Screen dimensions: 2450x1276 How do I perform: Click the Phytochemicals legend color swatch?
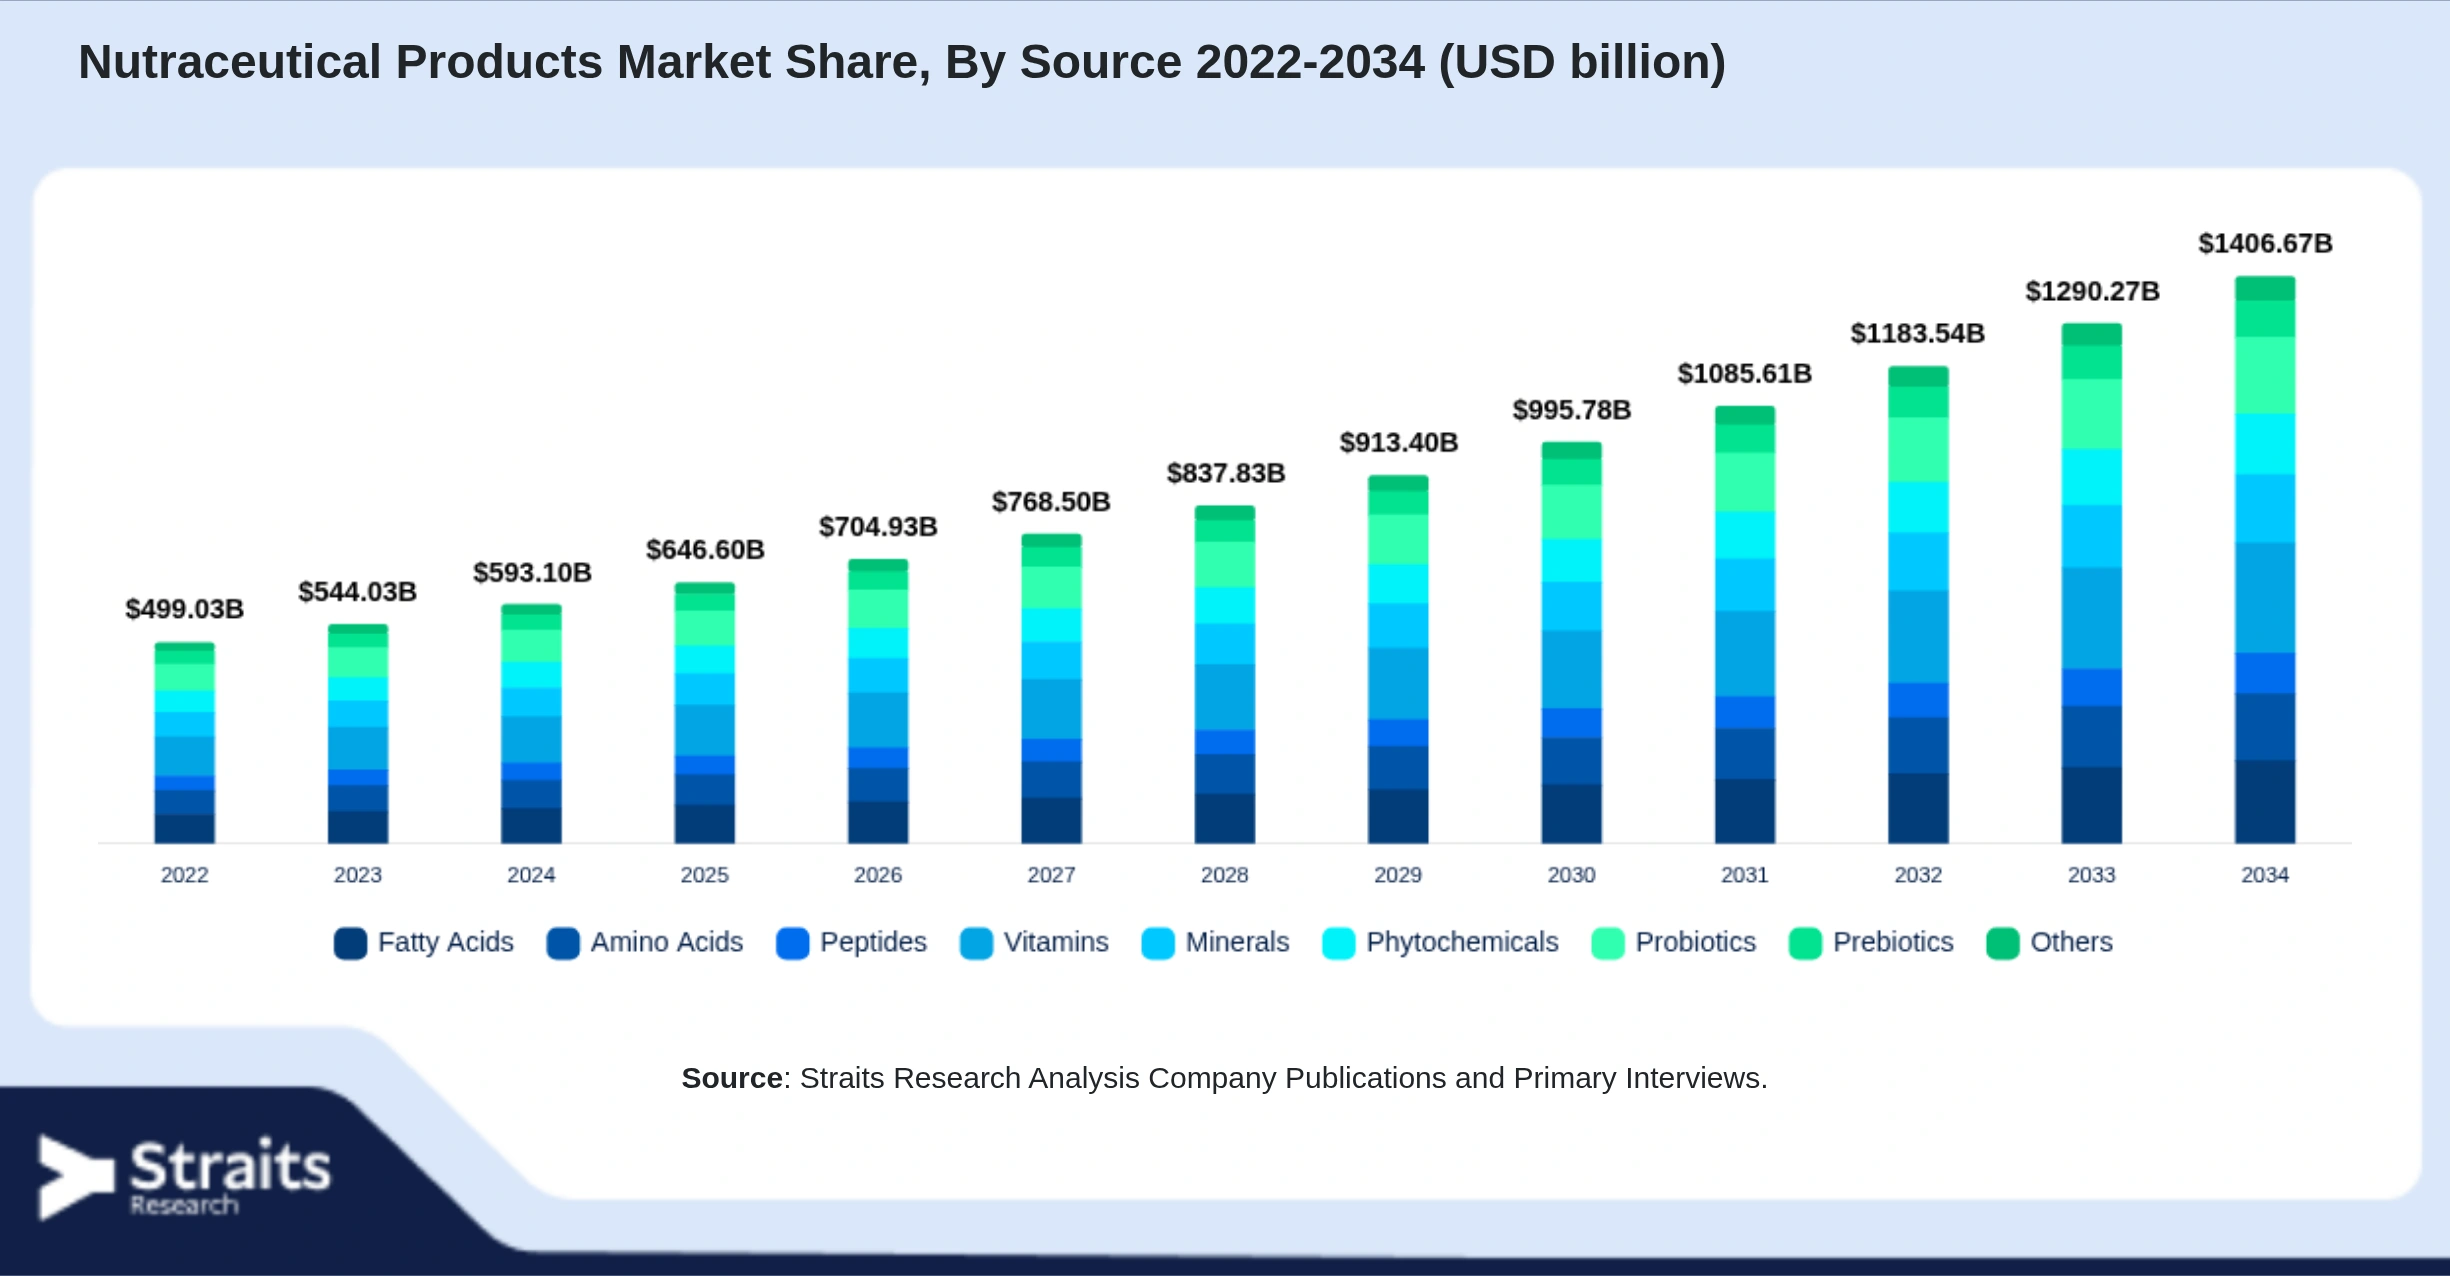tap(1338, 943)
